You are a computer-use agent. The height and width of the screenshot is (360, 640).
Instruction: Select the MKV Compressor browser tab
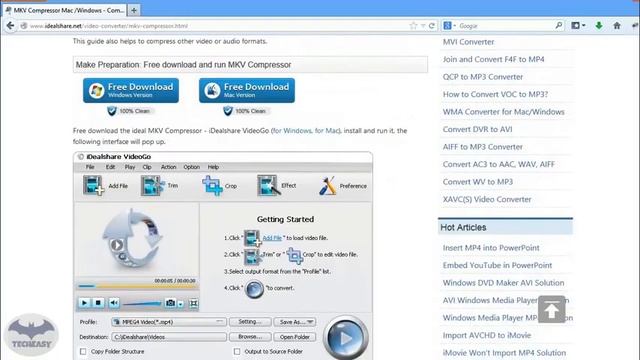65,10
